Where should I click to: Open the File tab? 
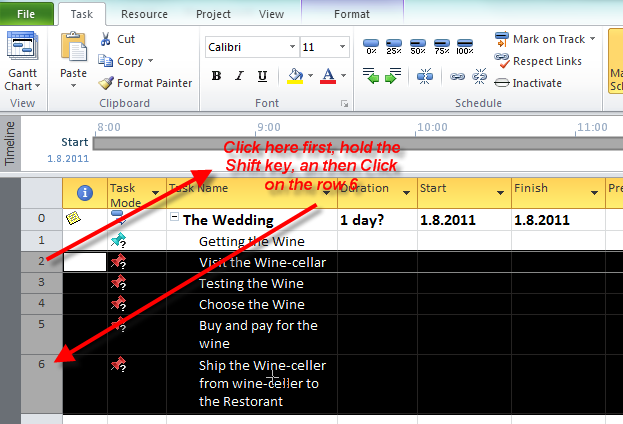pyautogui.click(x=27, y=14)
